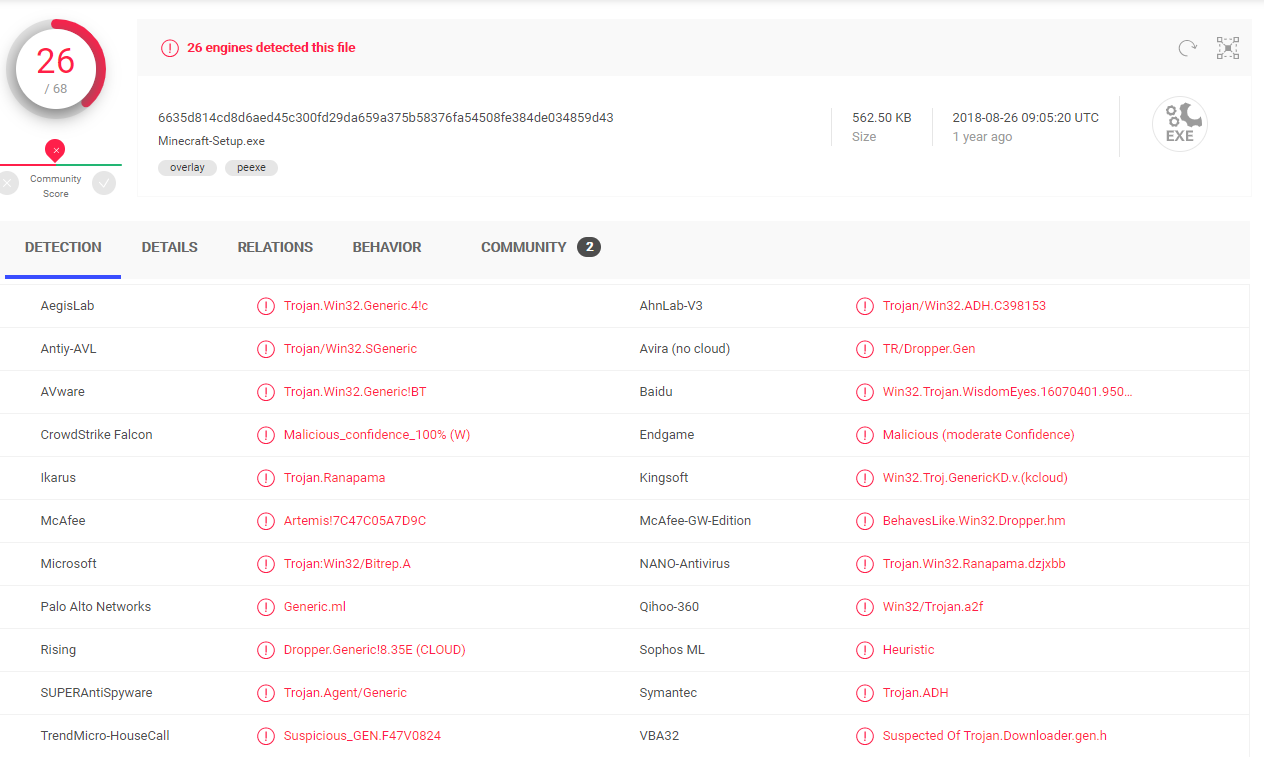This screenshot has width=1264, height=757.
Task: Click the file SHA-256 hash text
Action: pyautogui.click(x=385, y=117)
